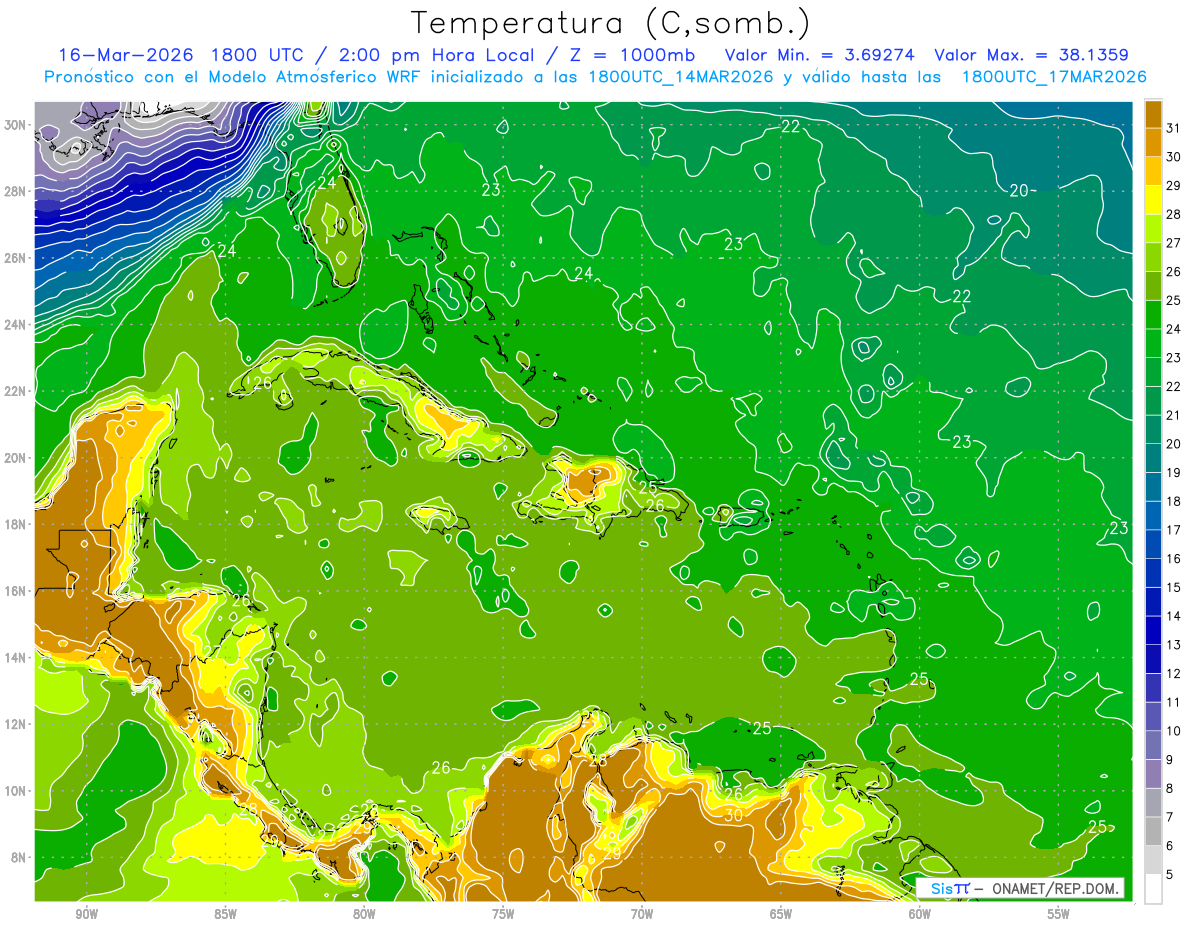Click the 24N latitude axis label
The width and height of the screenshot is (1200, 927).
coord(16,324)
